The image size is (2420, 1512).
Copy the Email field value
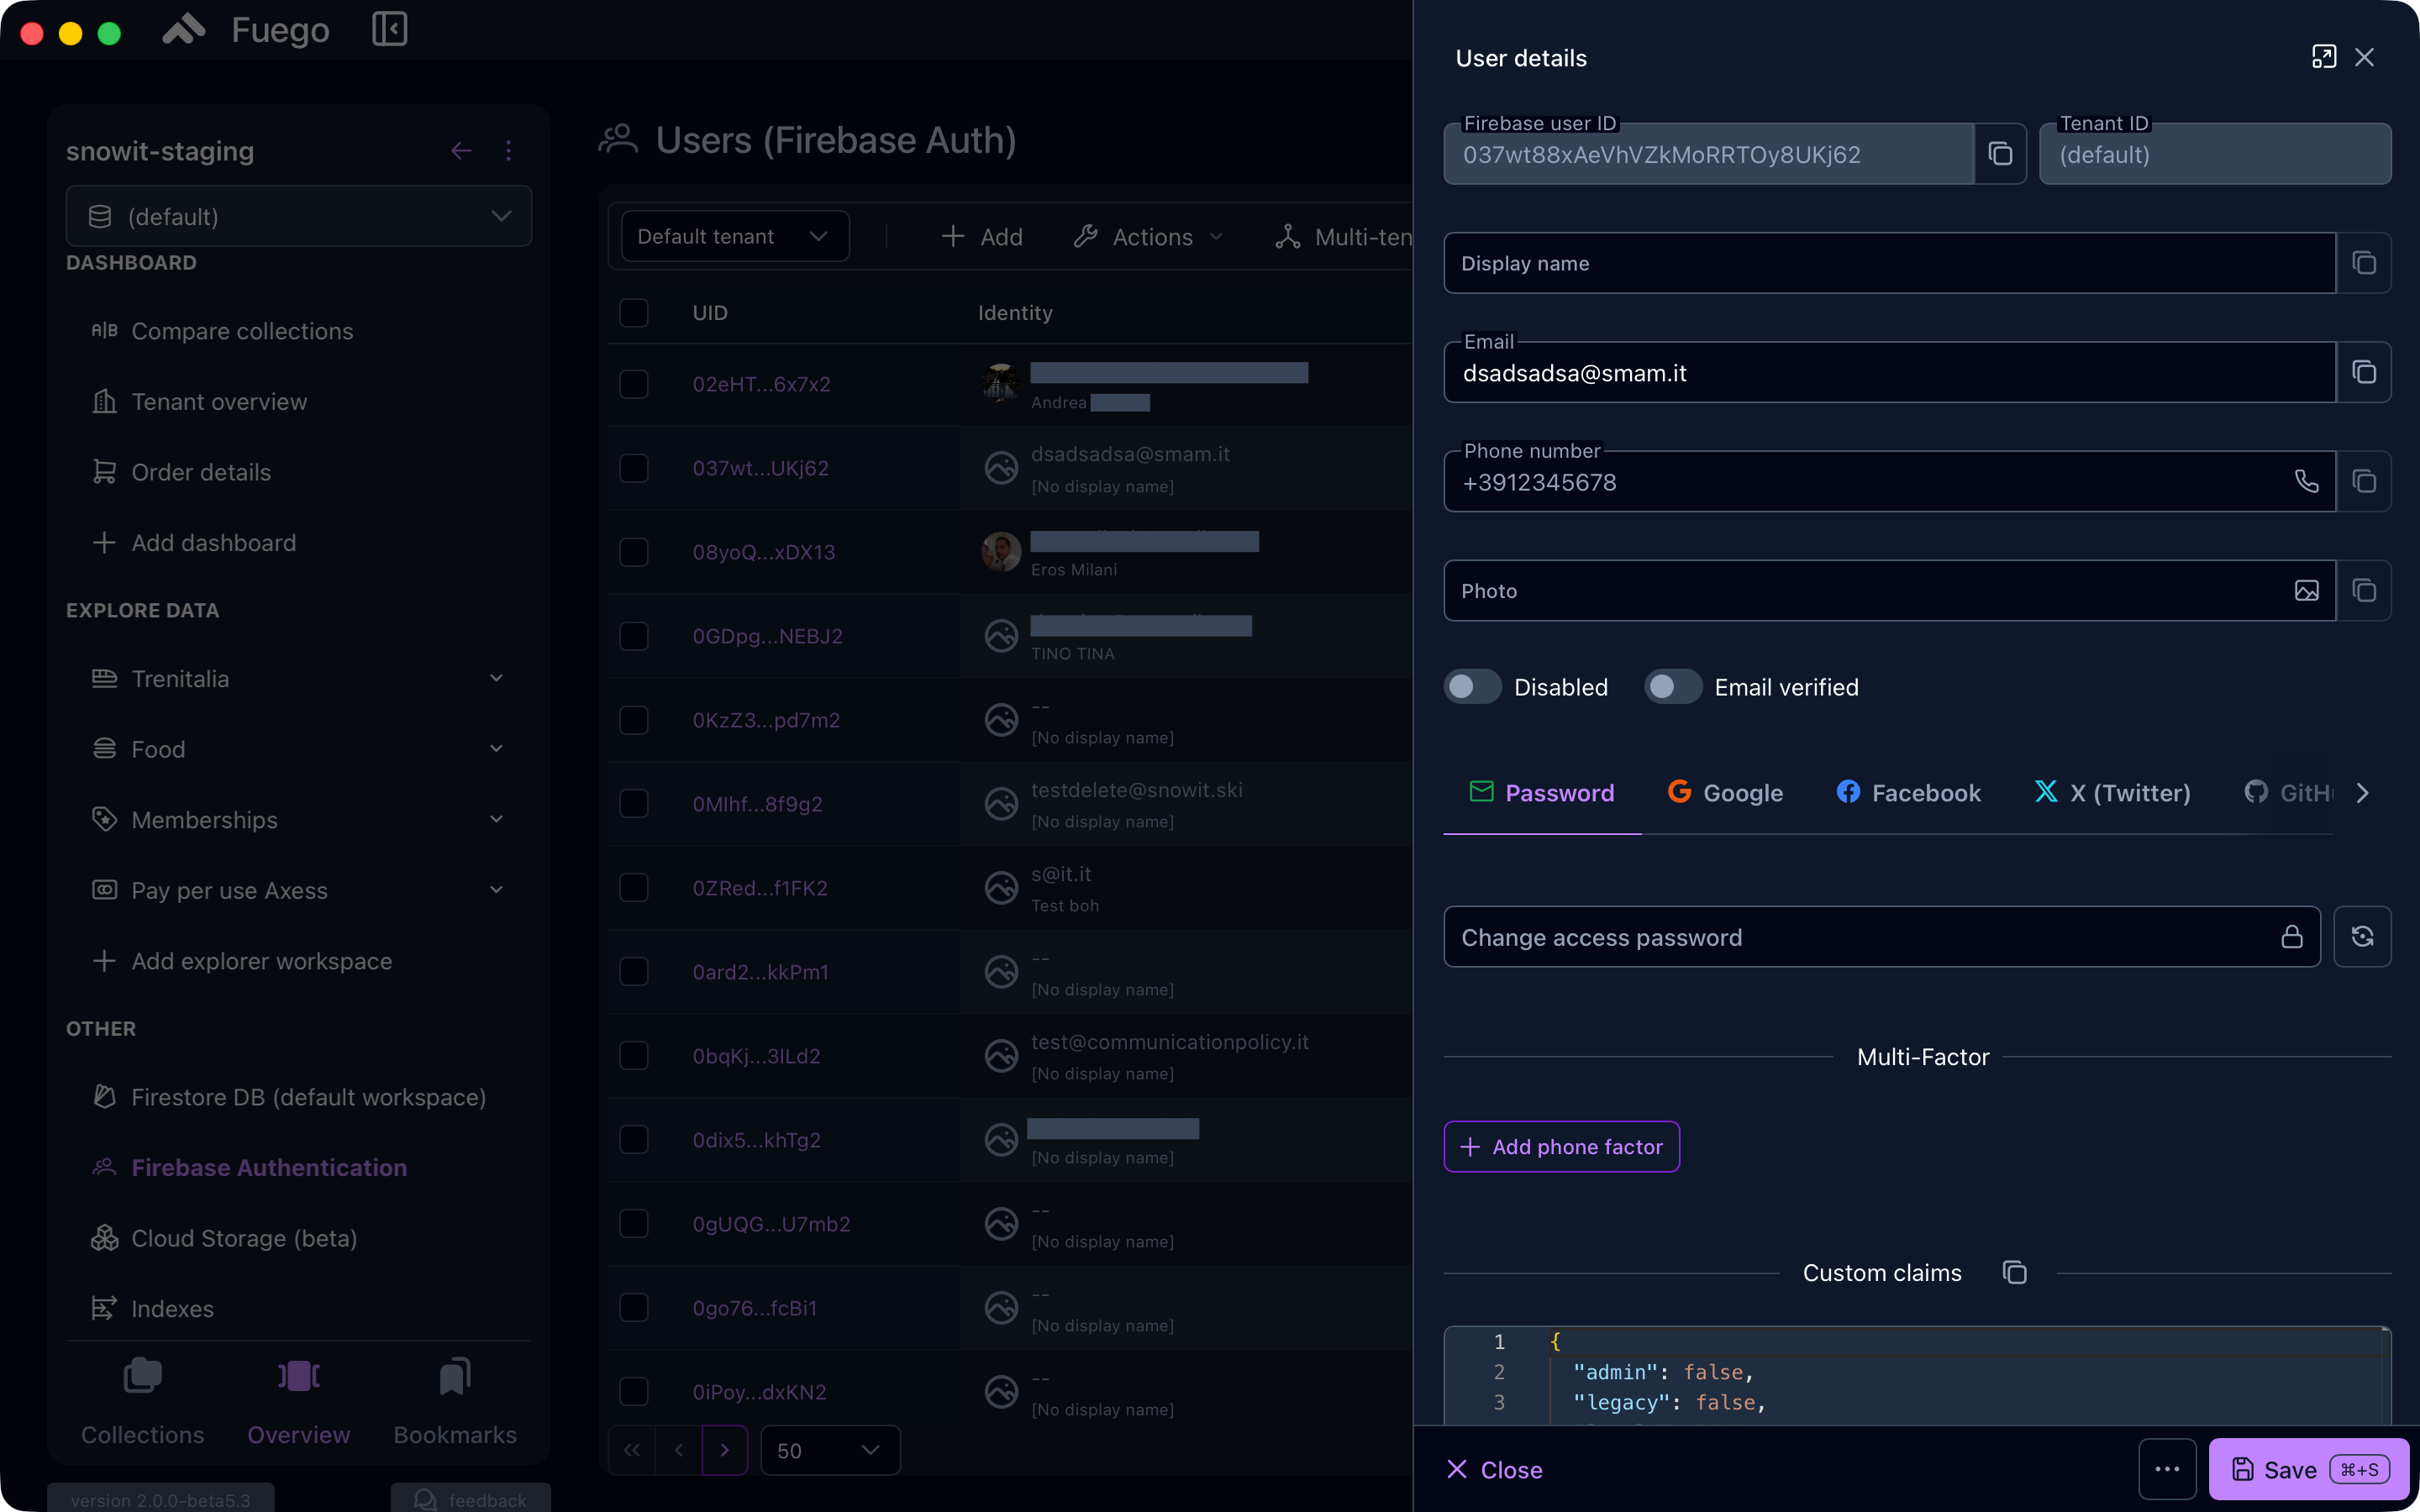[x=2363, y=372]
